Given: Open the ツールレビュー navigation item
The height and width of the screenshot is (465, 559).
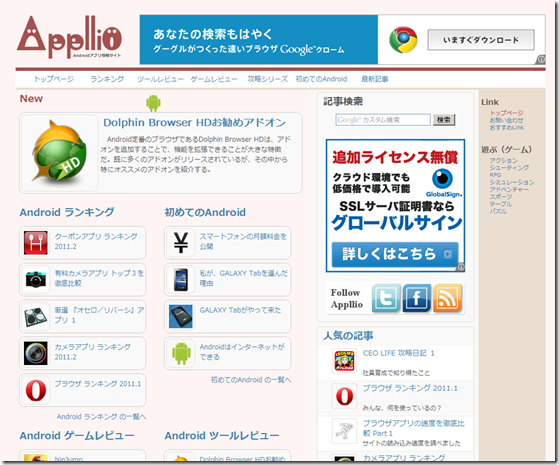Looking at the screenshot, I should click(160, 79).
